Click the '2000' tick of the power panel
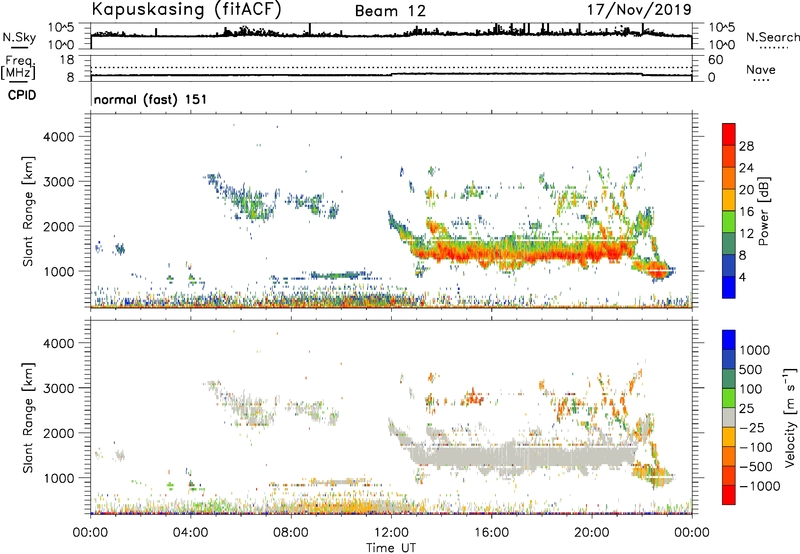800x554 pixels. pyautogui.click(x=59, y=226)
